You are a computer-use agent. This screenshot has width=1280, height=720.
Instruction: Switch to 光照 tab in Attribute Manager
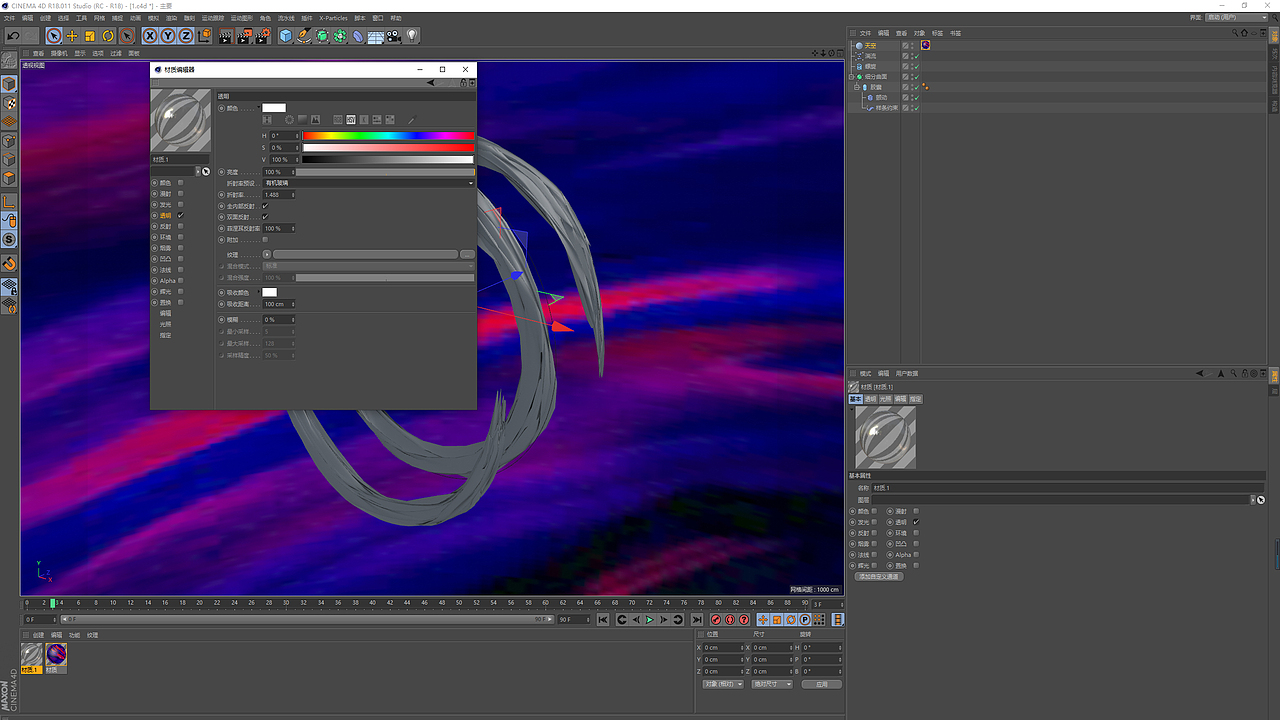(885, 399)
